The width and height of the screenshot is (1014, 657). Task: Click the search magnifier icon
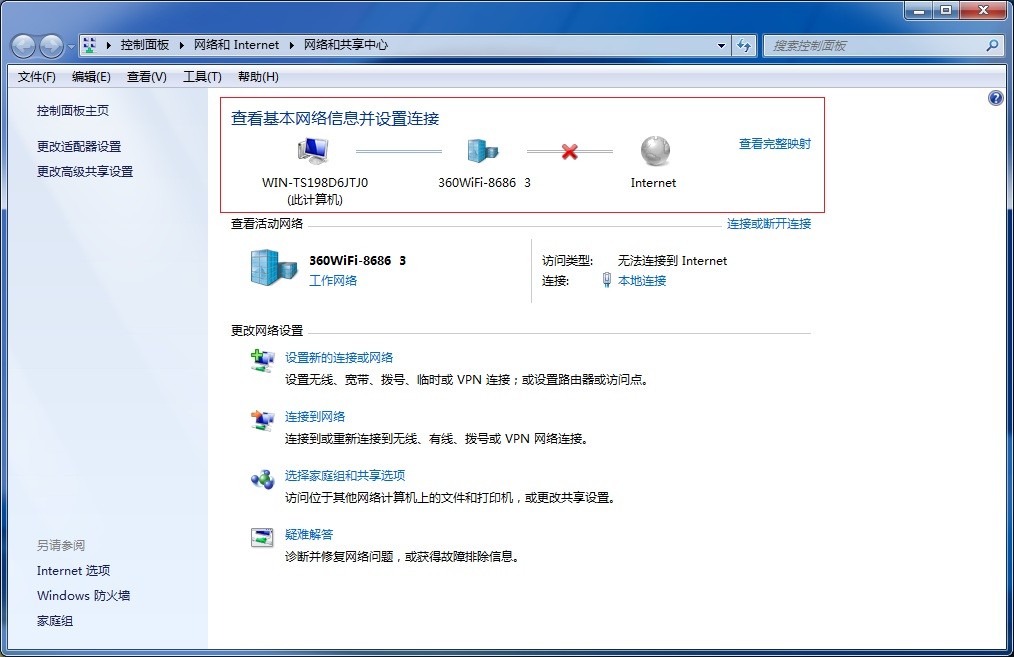tap(992, 45)
